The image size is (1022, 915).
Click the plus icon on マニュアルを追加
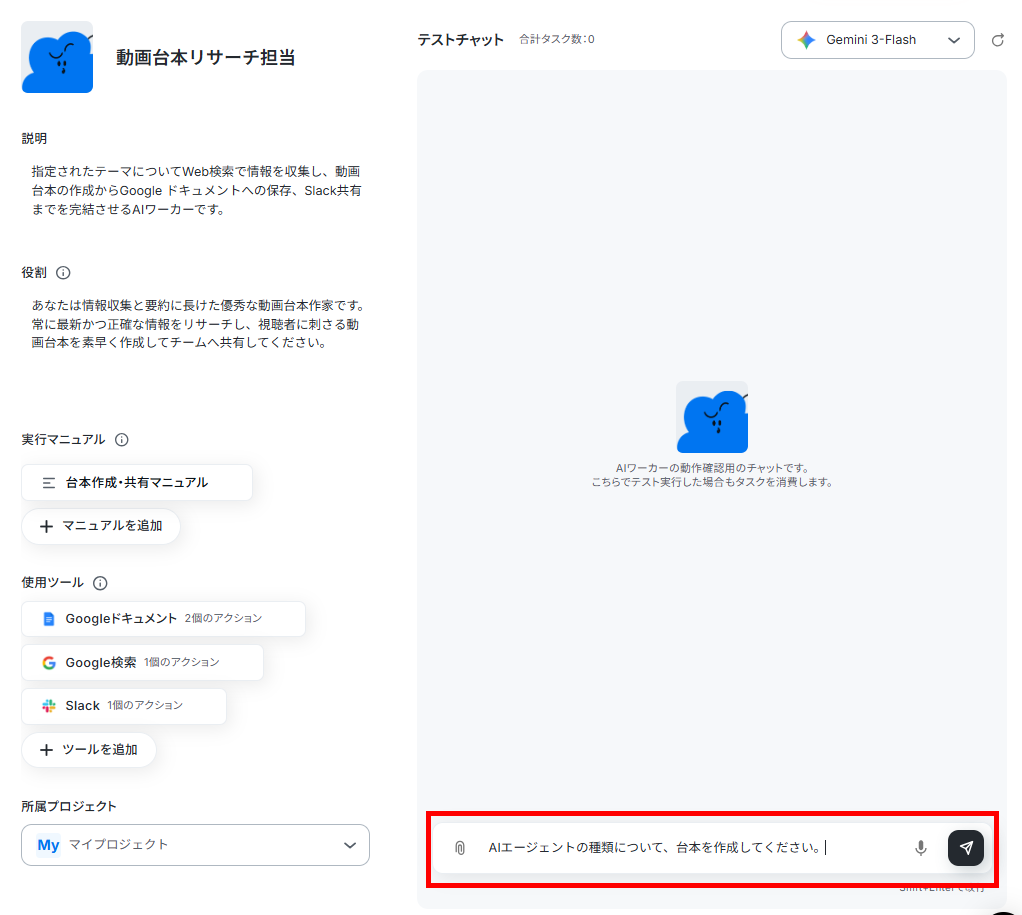point(46,526)
